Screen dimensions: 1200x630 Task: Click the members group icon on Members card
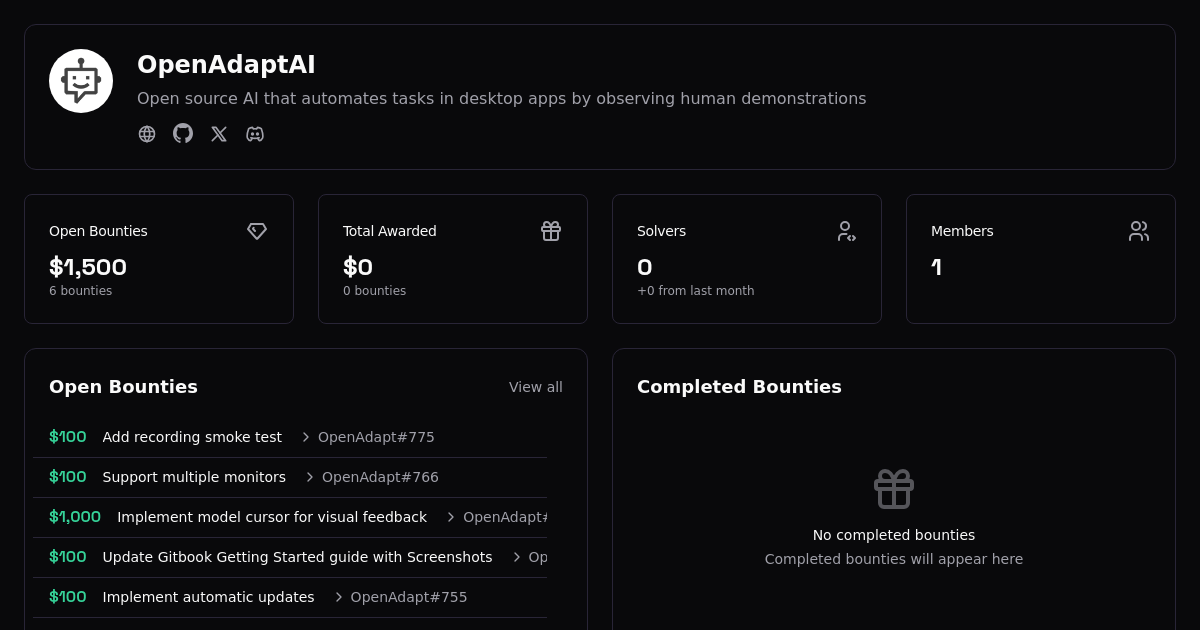[x=1139, y=231]
